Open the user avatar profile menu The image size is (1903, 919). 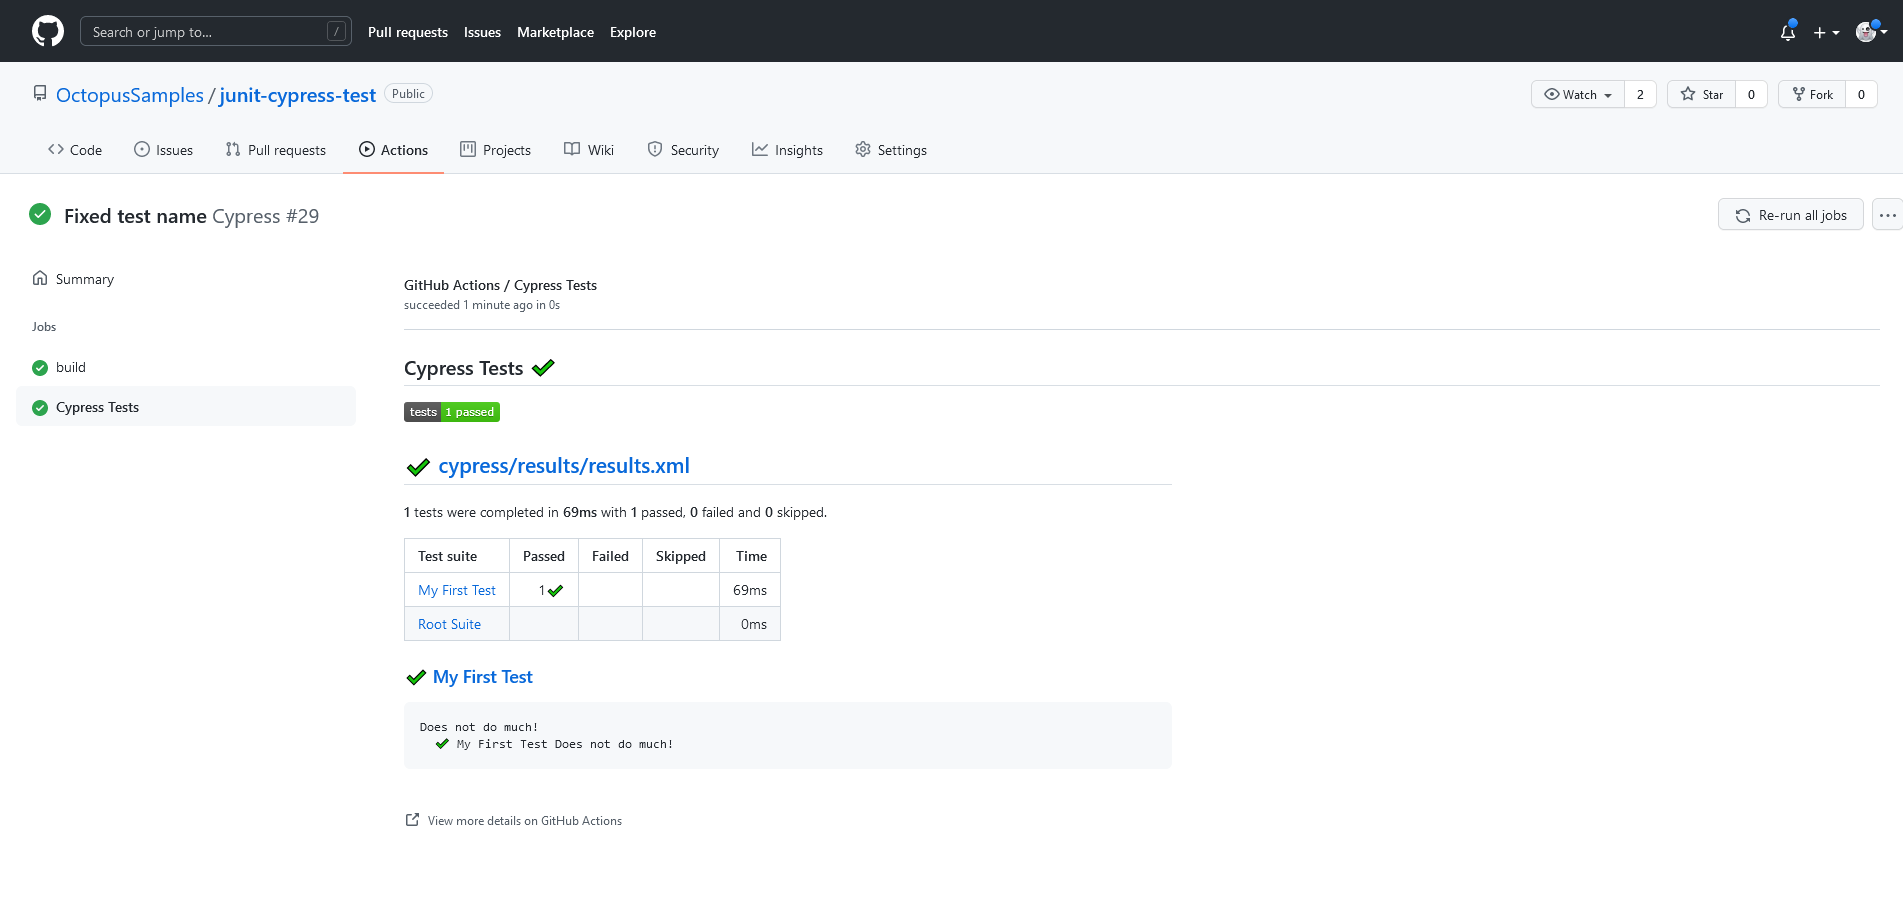coord(1870,32)
